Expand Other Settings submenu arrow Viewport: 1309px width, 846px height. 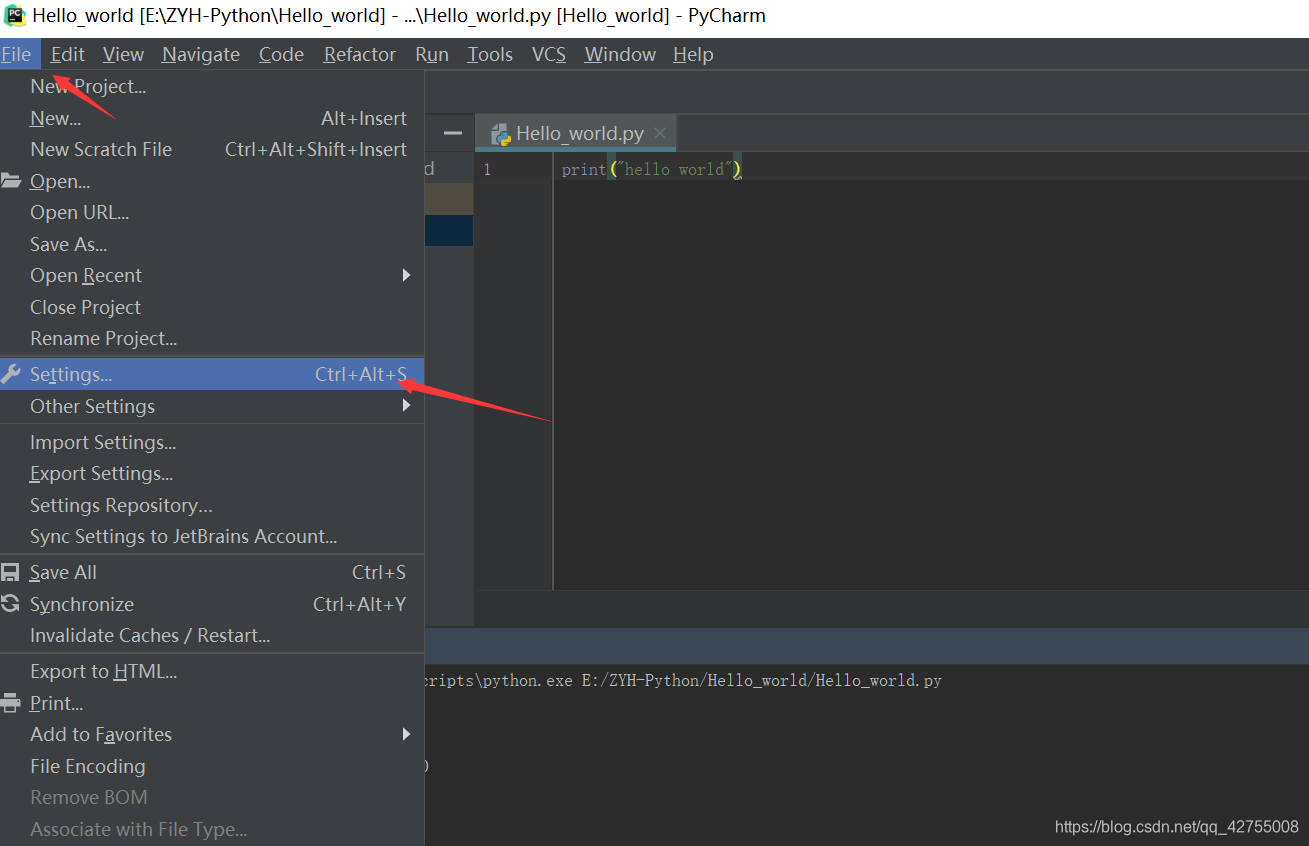coord(406,406)
